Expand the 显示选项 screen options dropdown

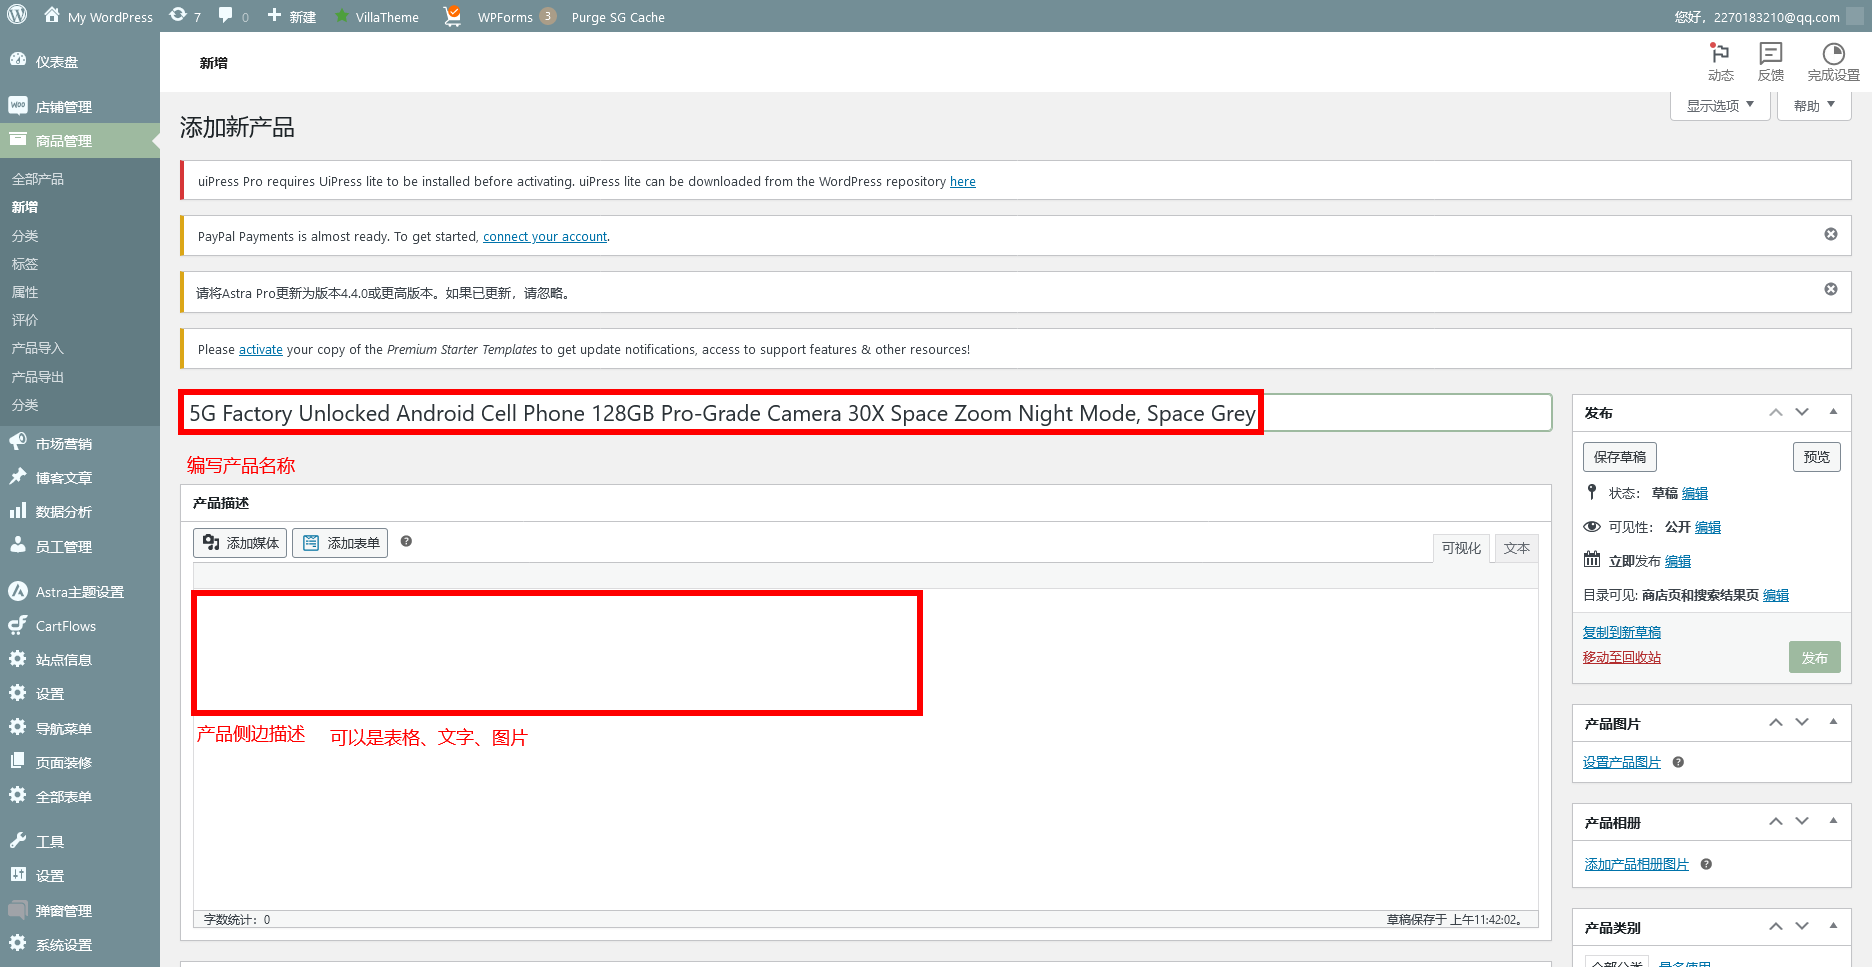coord(1720,105)
